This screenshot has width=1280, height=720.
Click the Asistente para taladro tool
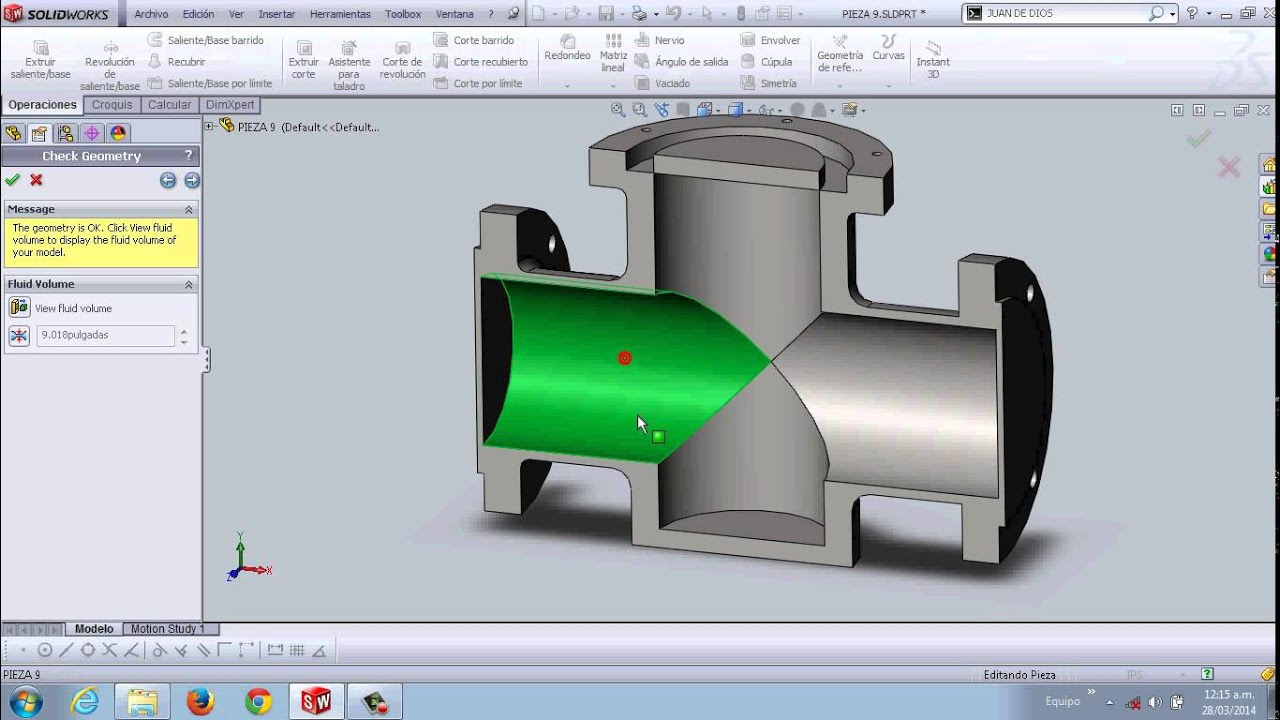[349, 66]
